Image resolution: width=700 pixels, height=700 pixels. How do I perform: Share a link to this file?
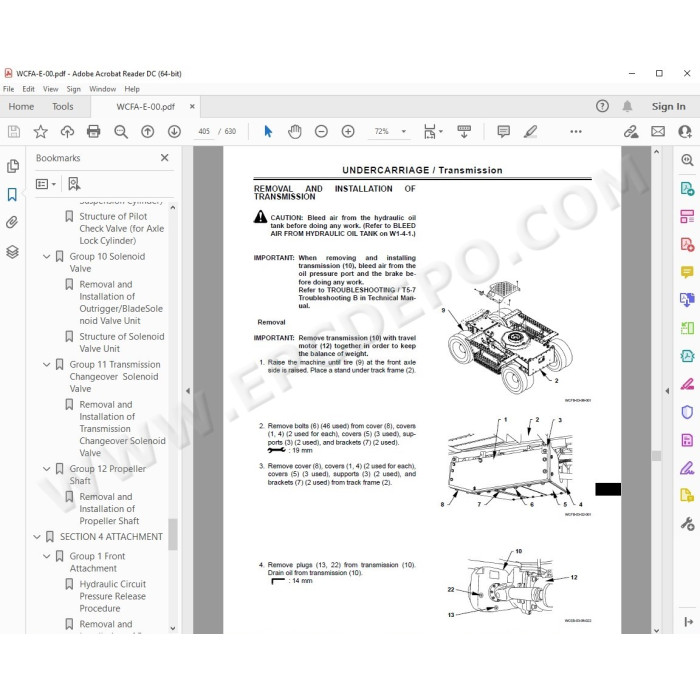pyautogui.click(x=631, y=131)
